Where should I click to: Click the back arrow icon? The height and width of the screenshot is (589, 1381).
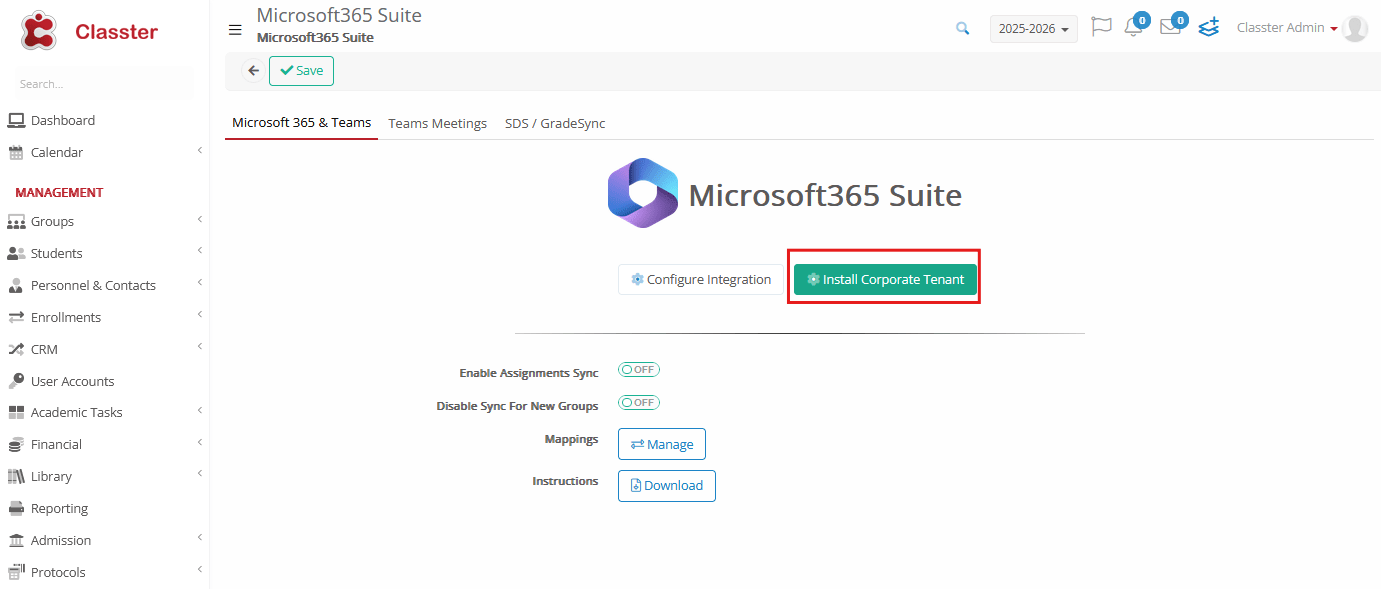[253, 71]
